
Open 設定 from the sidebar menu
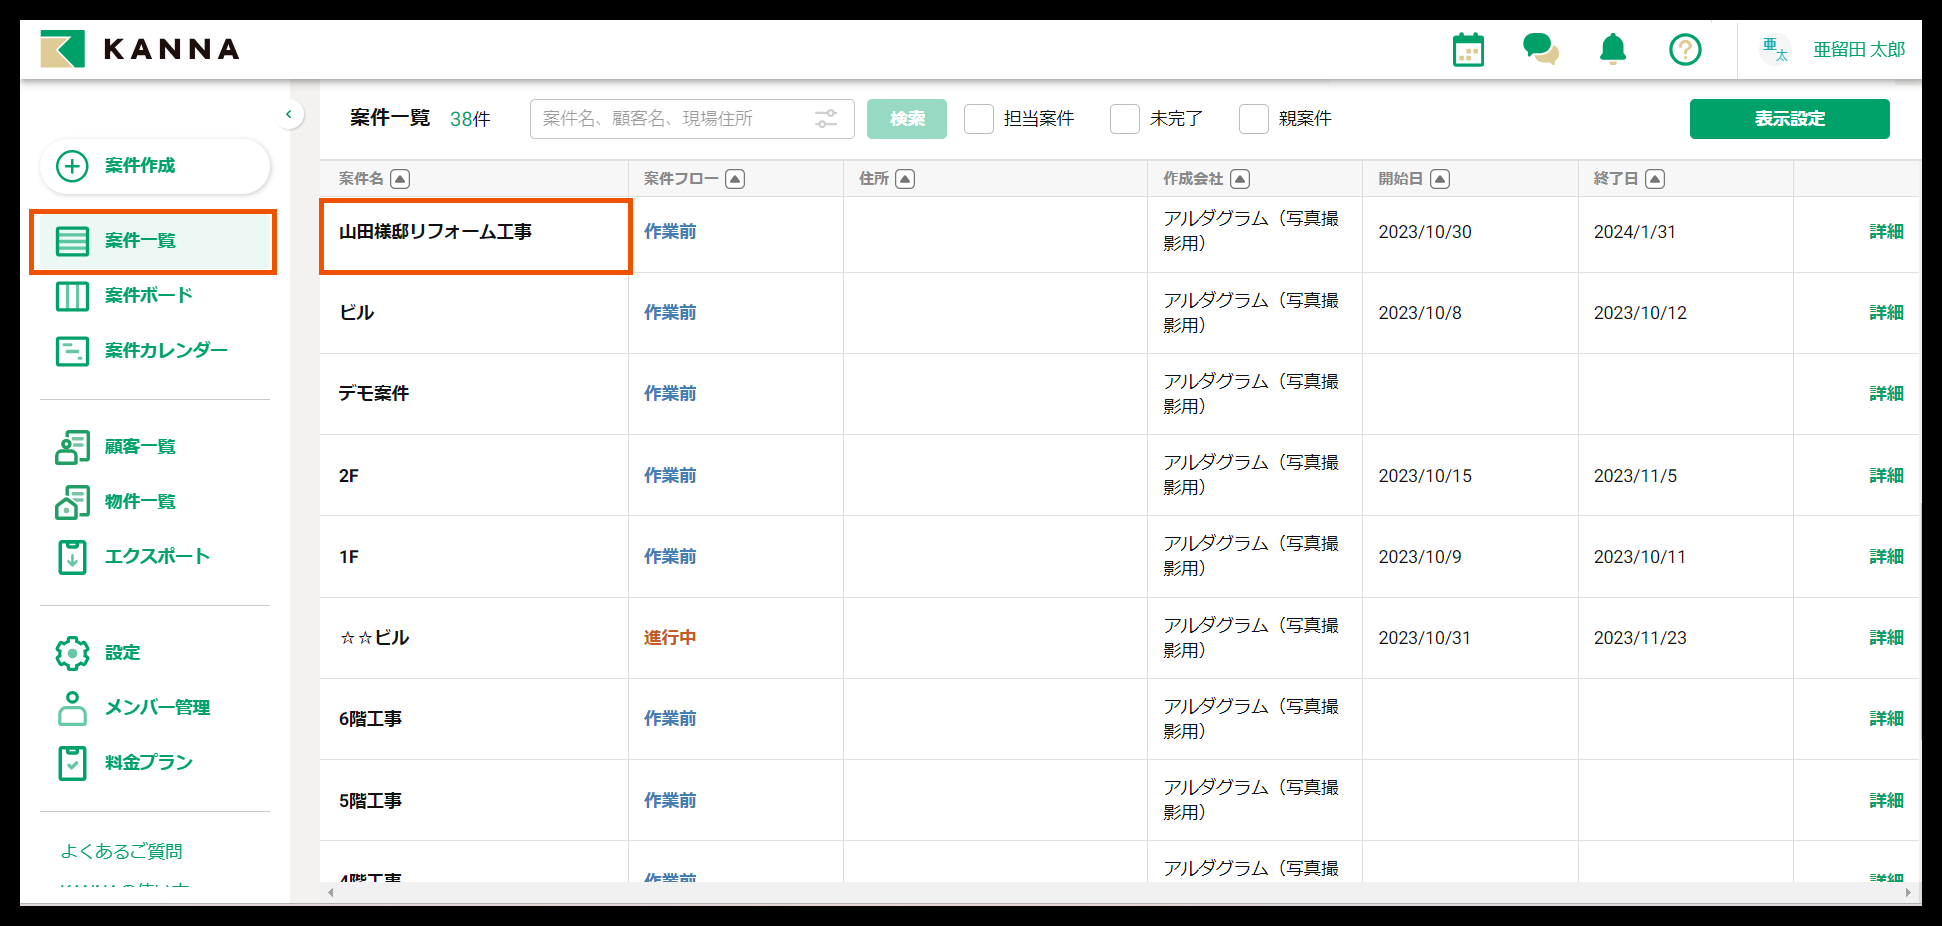point(121,652)
